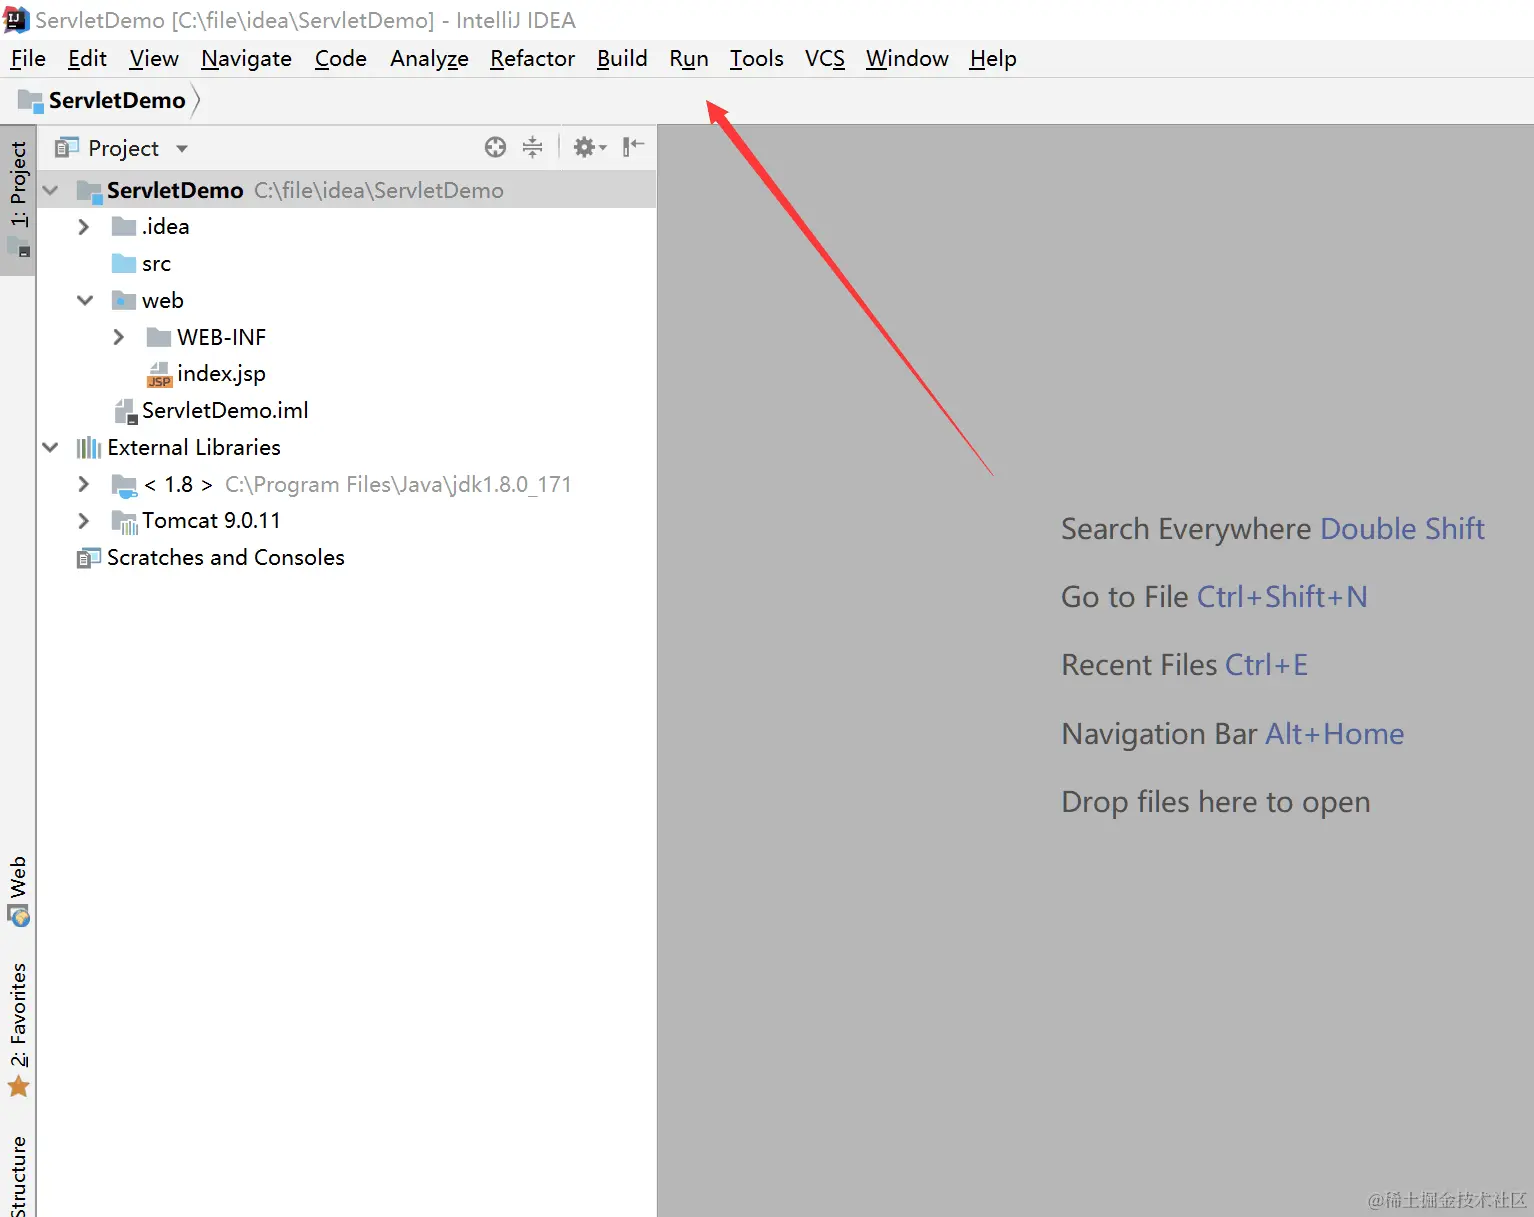Click the Web tool window globe icon
The width and height of the screenshot is (1534, 1217).
(19, 916)
